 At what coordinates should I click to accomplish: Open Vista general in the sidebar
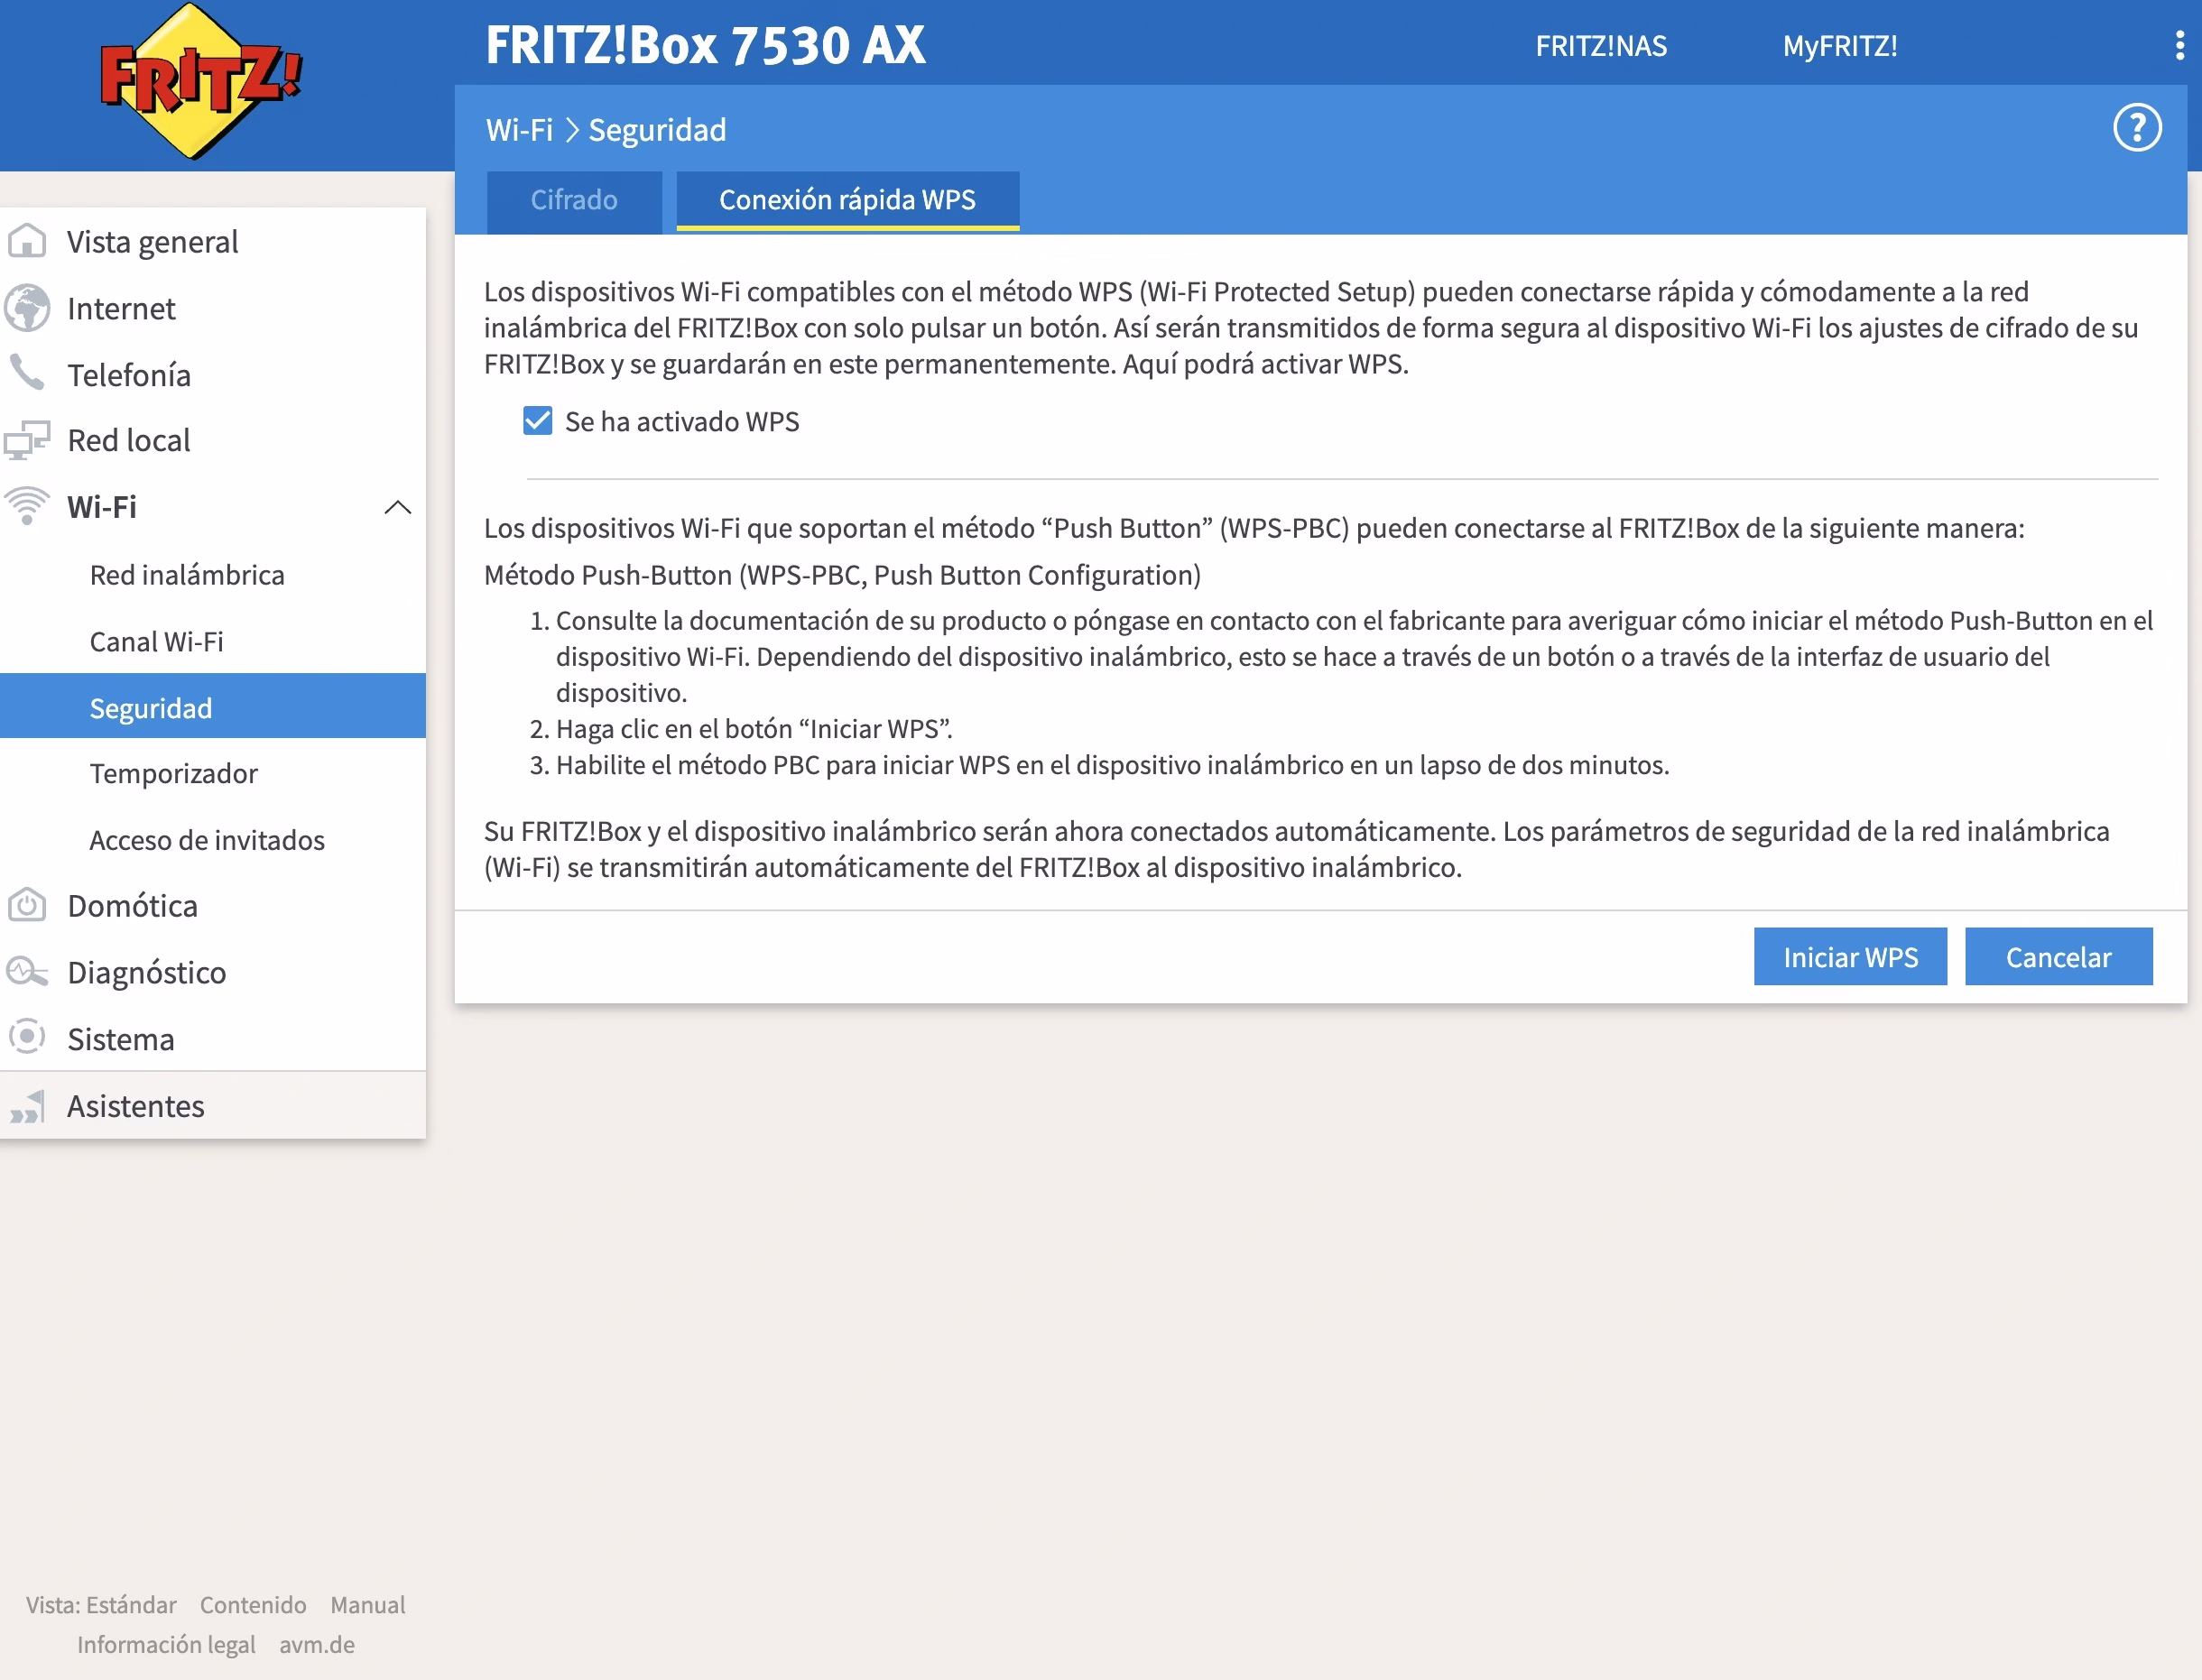[x=153, y=242]
